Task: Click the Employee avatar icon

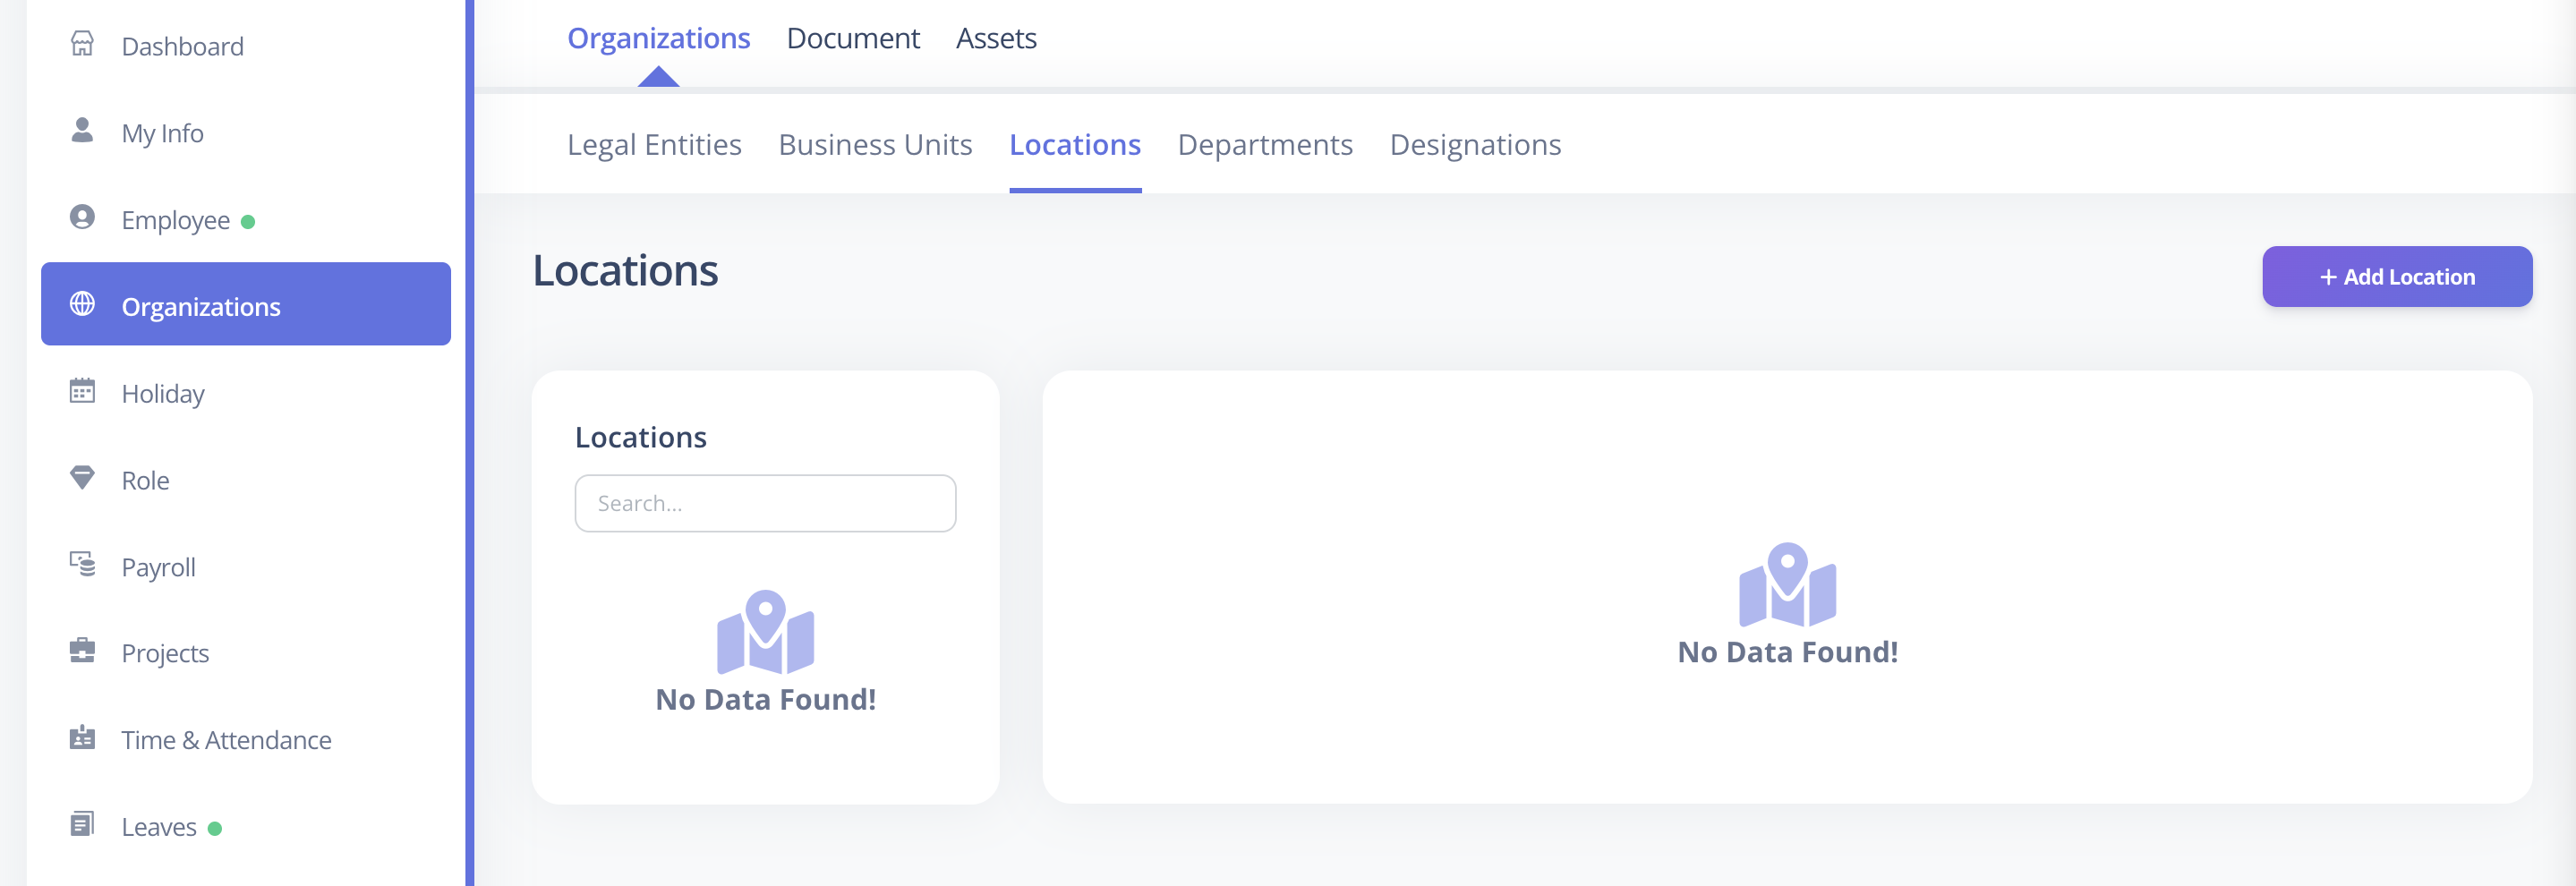Action: click(82, 217)
